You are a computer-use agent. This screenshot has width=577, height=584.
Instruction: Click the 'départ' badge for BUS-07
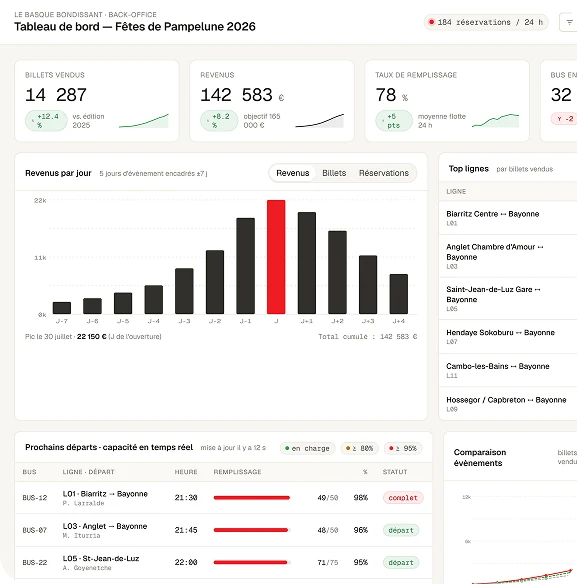(401, 530)
